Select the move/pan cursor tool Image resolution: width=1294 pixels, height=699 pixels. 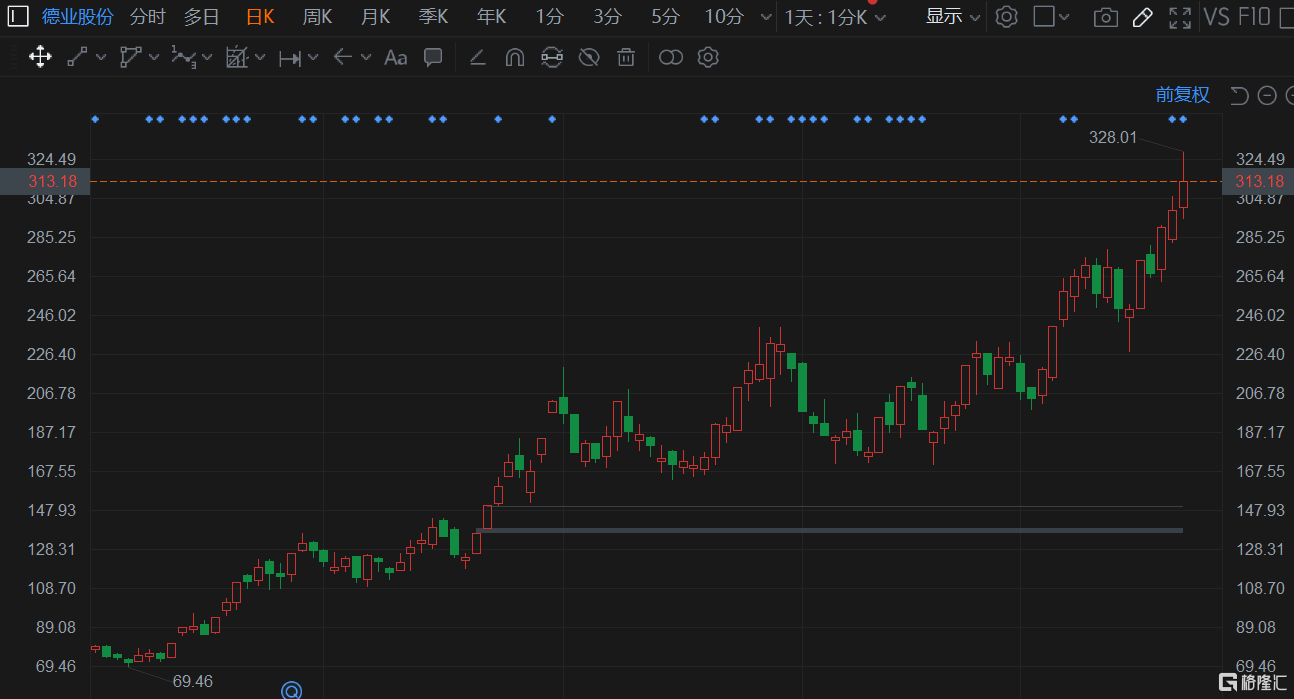(40, 57)
